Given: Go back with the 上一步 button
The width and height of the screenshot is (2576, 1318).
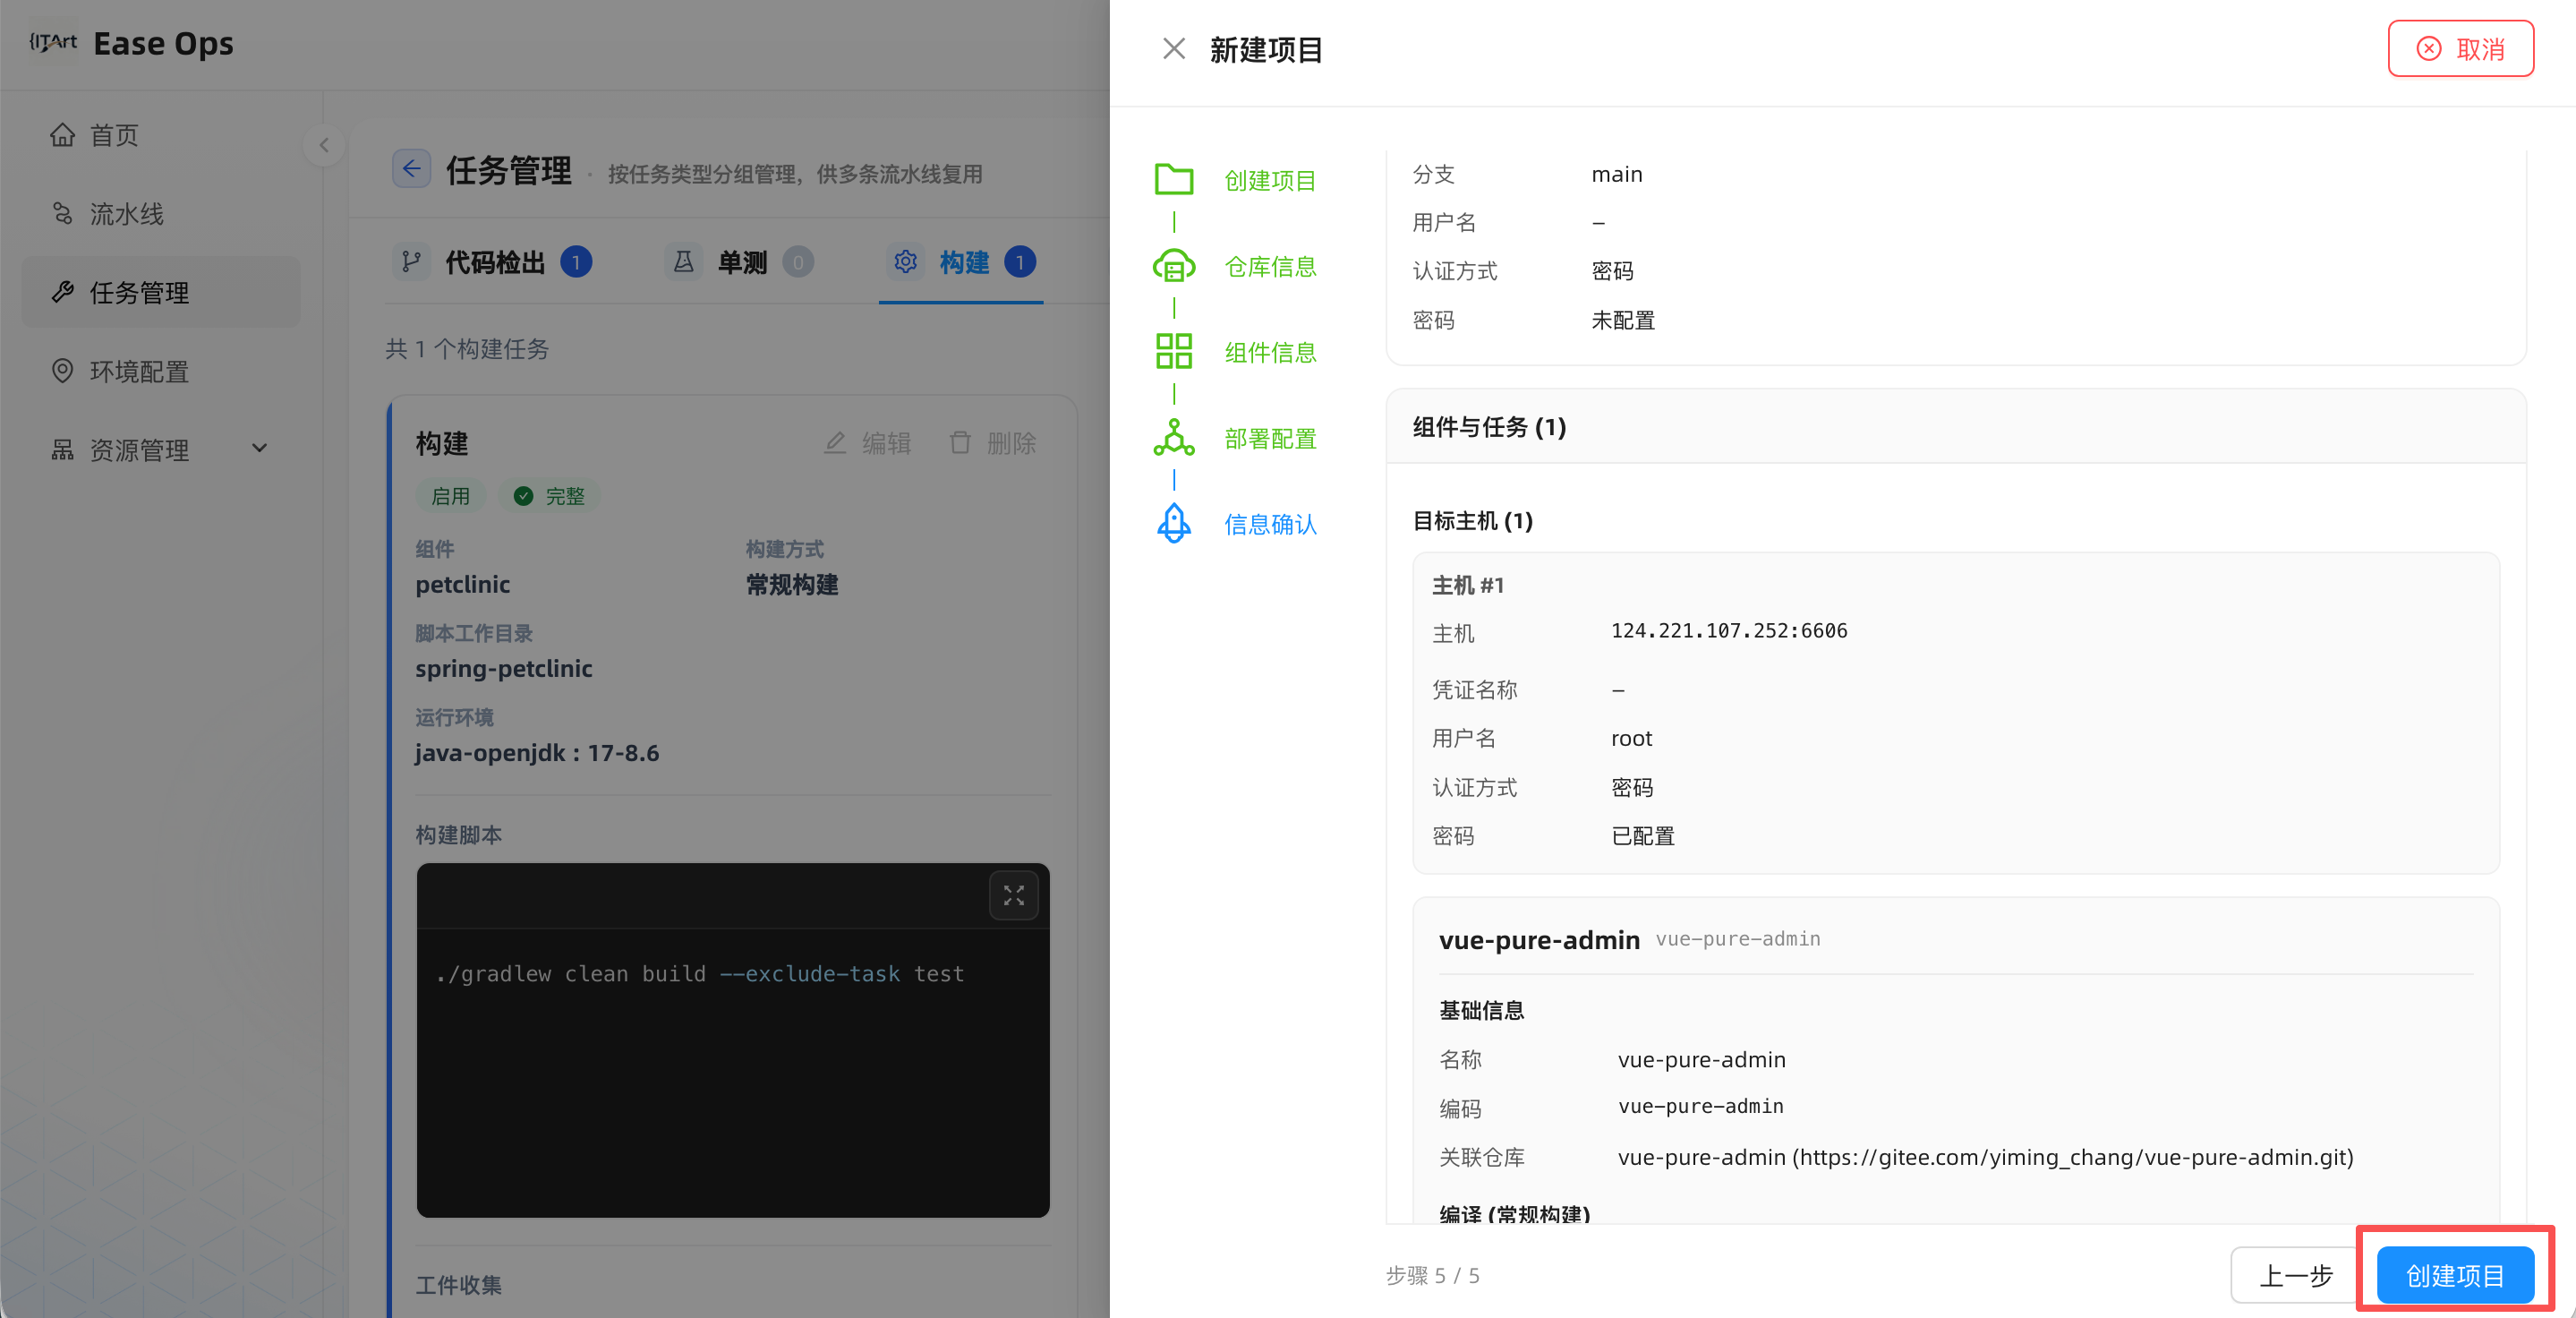Looking at the screenshot, I should 2296,1275.
